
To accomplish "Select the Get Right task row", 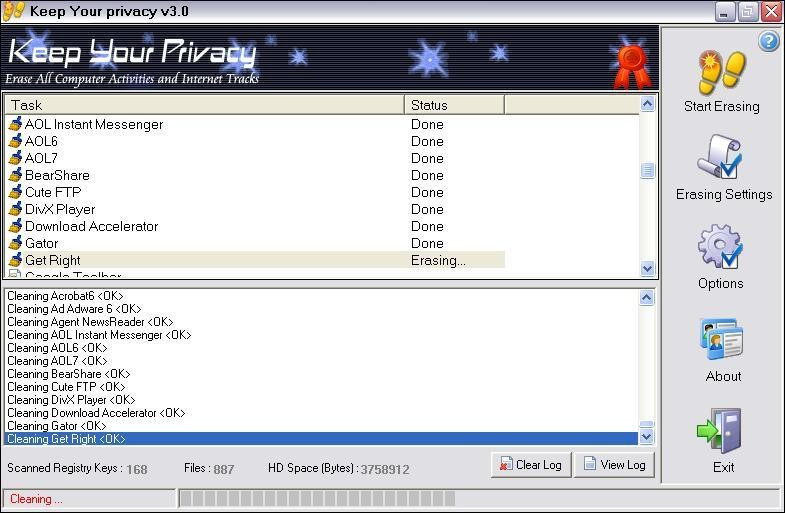I will click(255, 260).
